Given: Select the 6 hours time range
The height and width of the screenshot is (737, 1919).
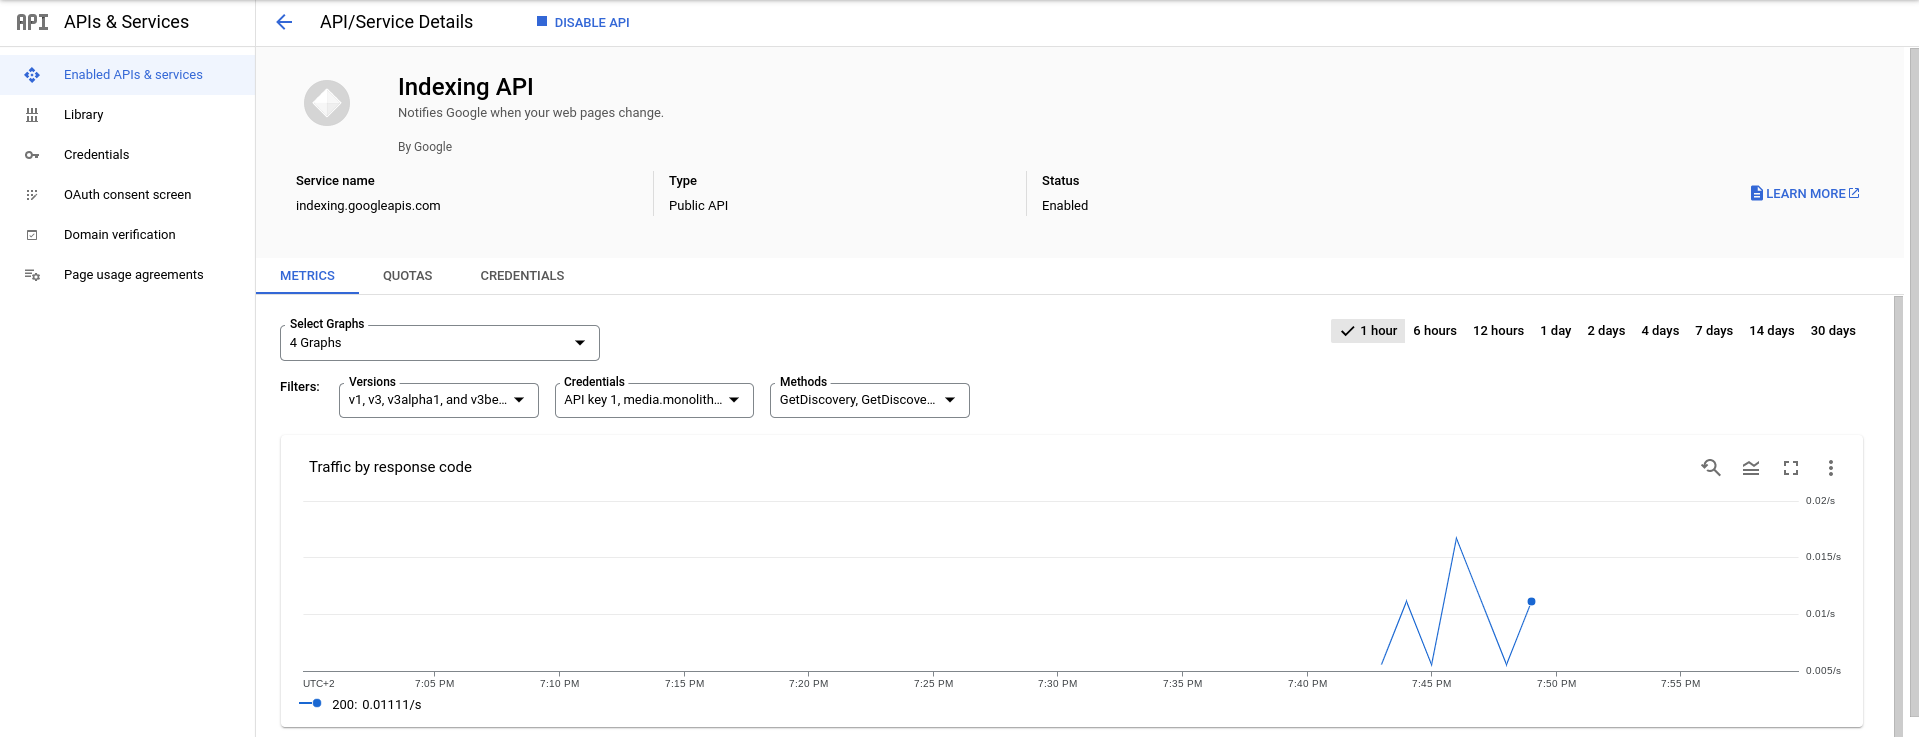Looking at the screenshot, I should 1434,331.
